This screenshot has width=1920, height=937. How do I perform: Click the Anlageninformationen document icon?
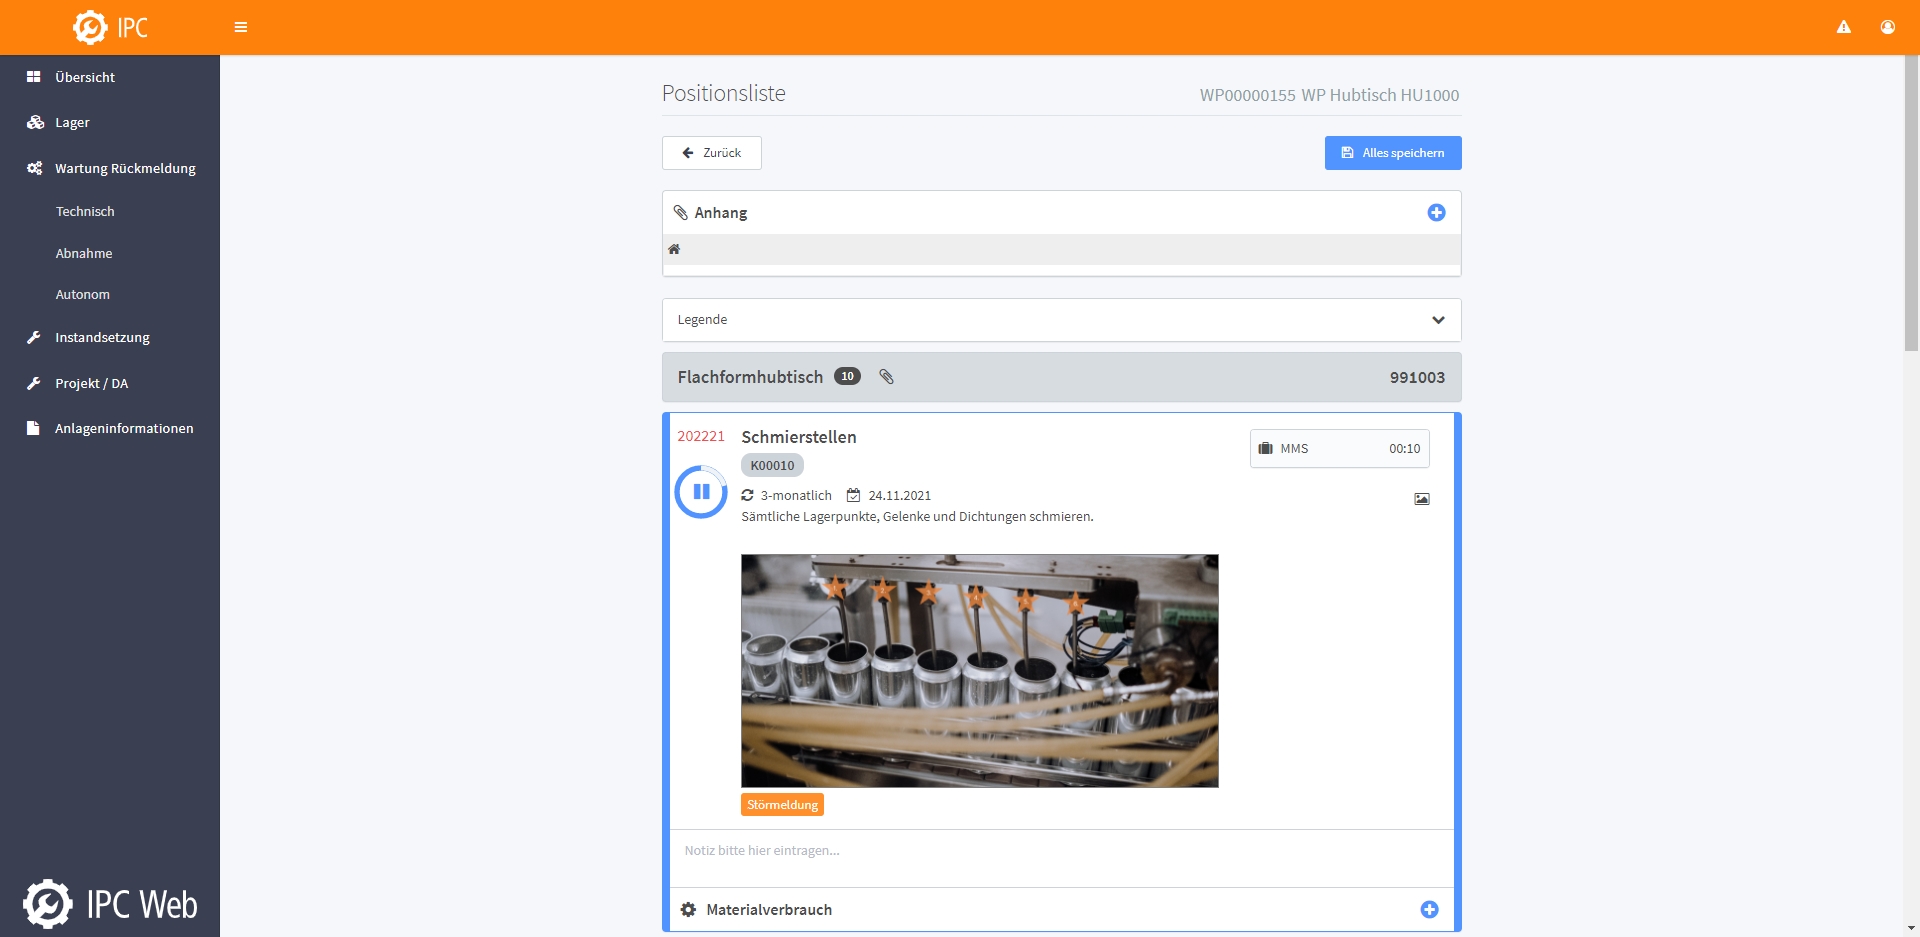(x=33, y=428)
